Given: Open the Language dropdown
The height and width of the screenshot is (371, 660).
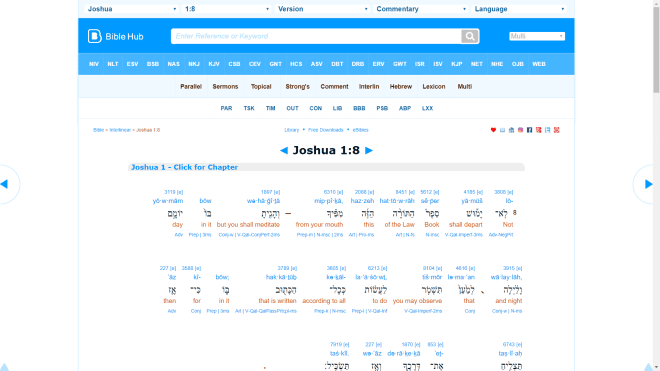Looking at the screenshot, I should (519, 9).
